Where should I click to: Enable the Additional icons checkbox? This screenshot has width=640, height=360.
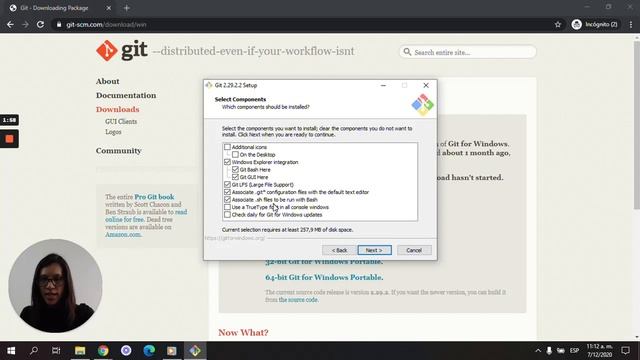227,147
